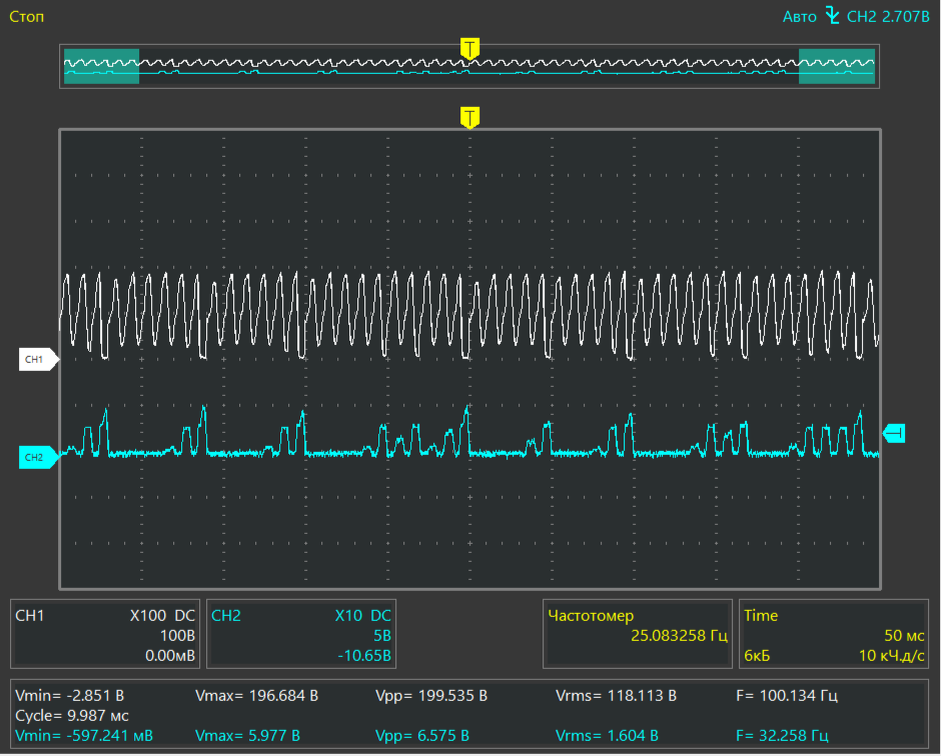This screenshot has width=941, height=756.
Task: Click the Vmin= -2.851 В measurement
Action: click(70, 696)
